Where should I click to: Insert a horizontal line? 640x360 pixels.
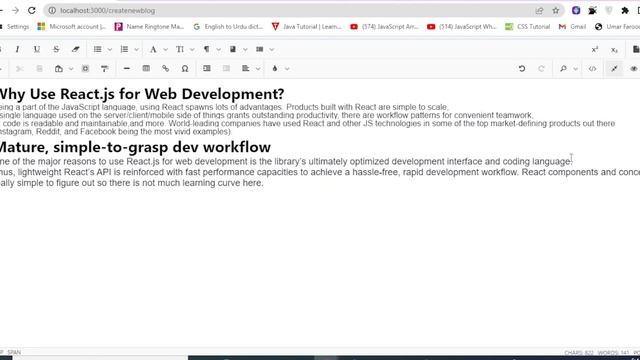pyautogui.click(x=127, y=69)
